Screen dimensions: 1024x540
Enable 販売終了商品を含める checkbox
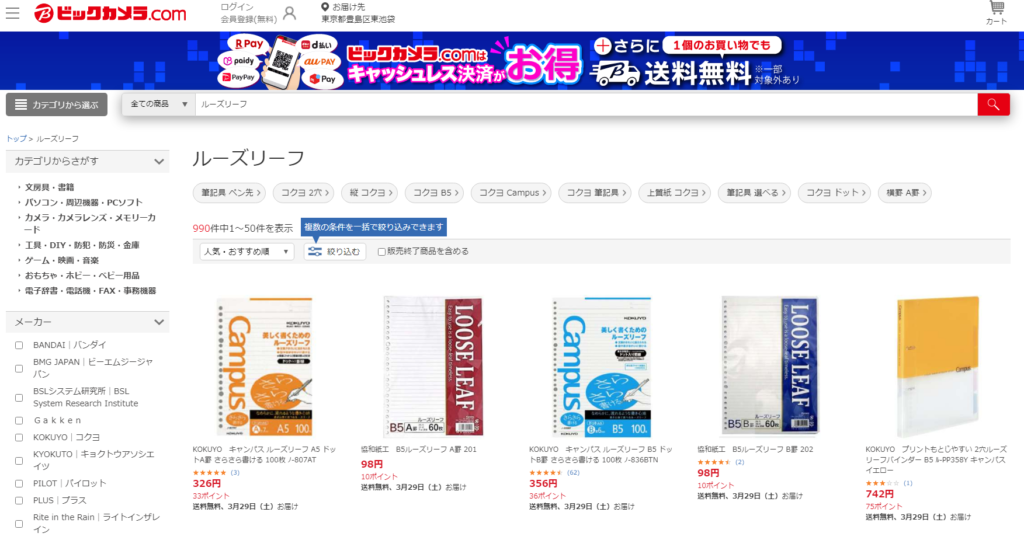pos(381,251)
